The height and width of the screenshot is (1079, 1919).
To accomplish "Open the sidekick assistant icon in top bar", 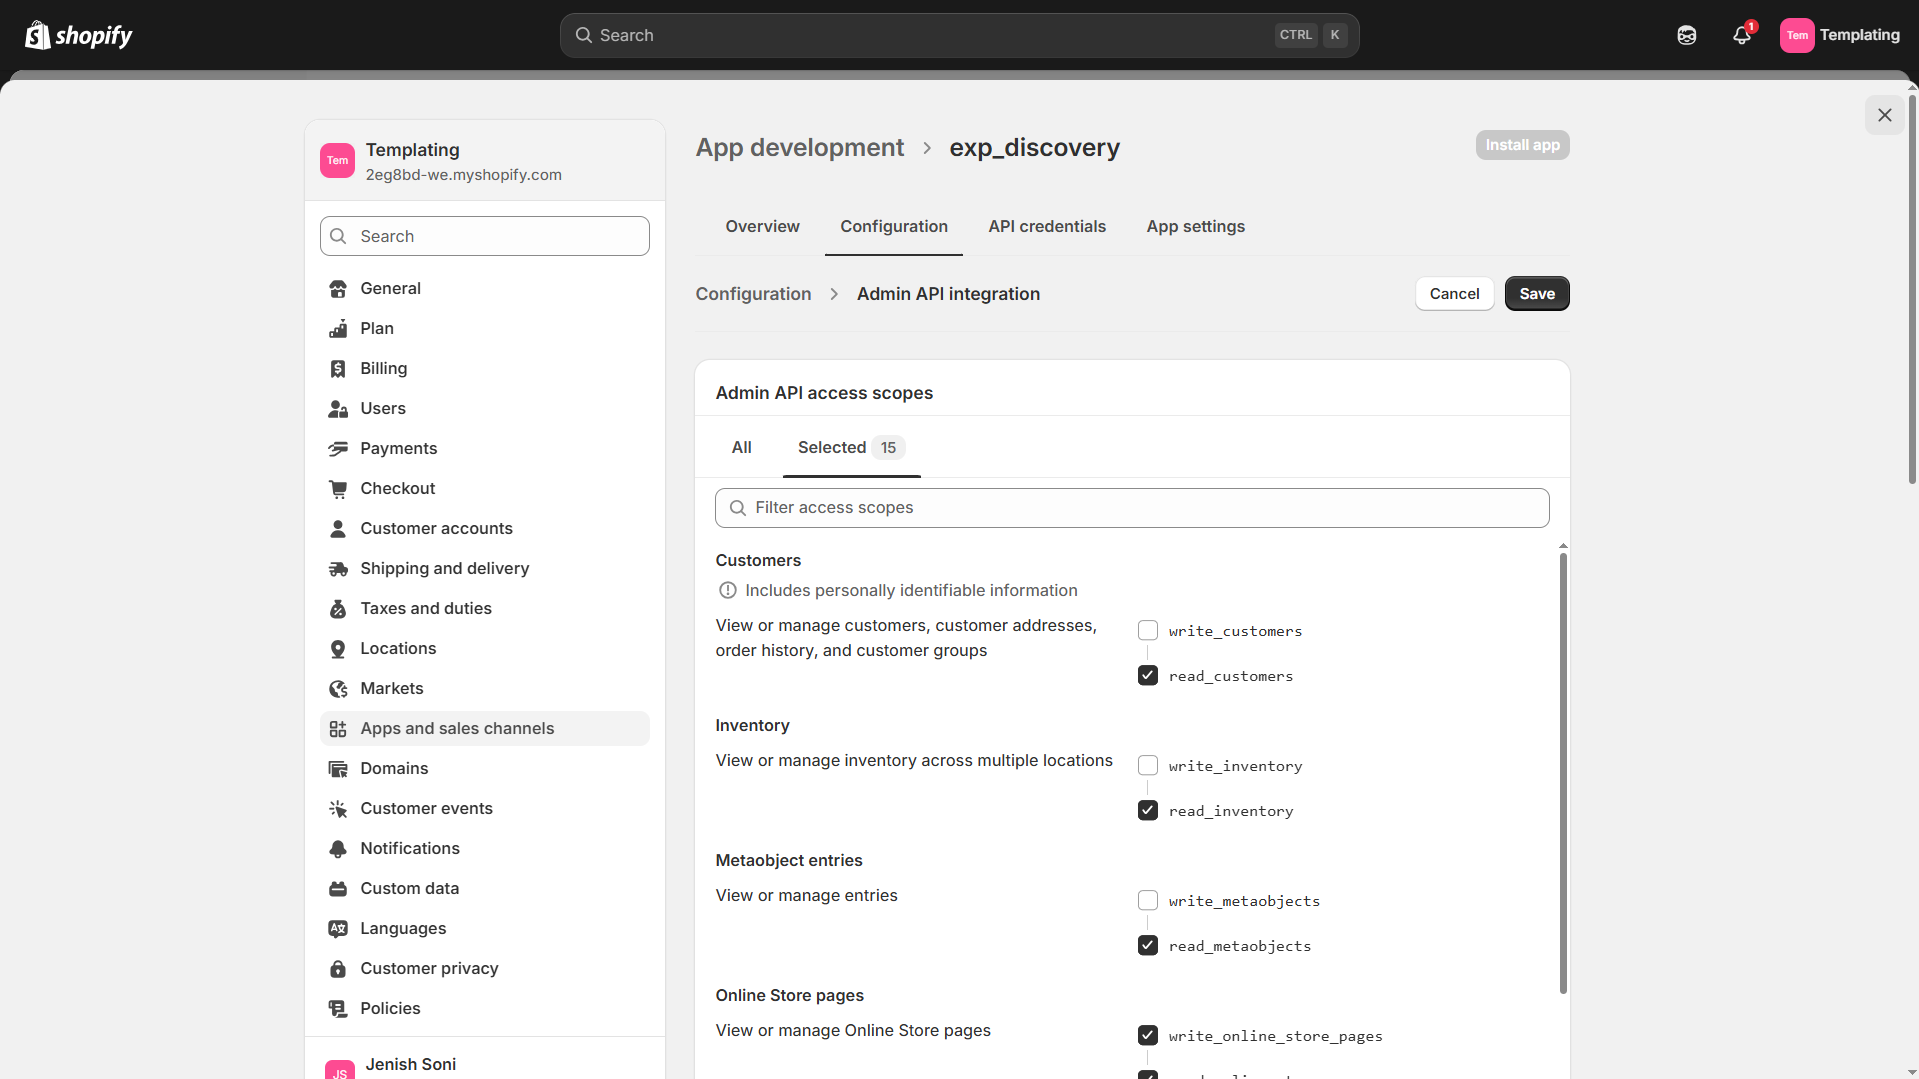I will coord(1687,35).
